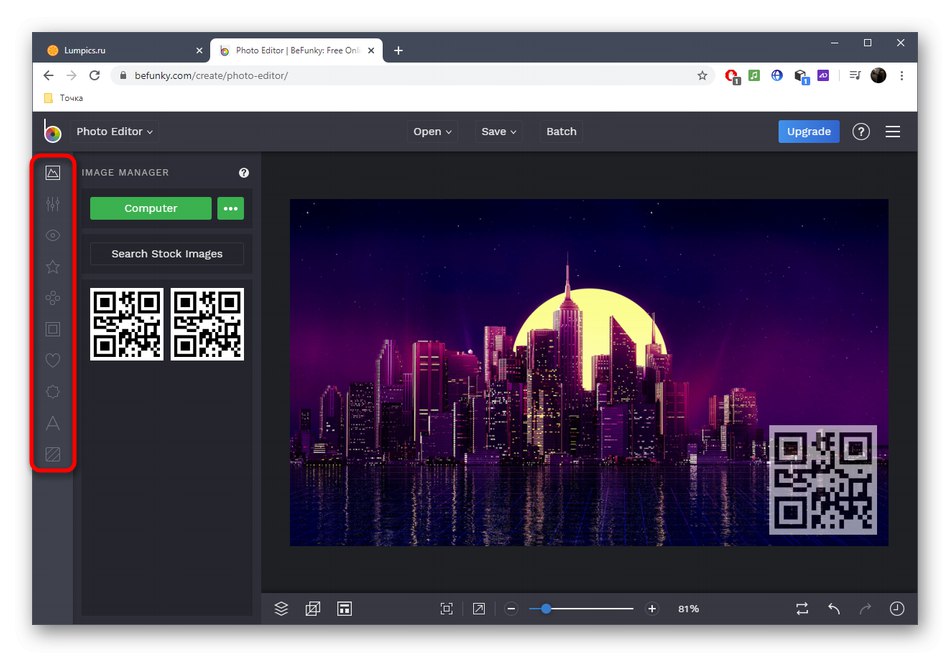Close the BeFunky Photo Editor tab

point(371,50)
